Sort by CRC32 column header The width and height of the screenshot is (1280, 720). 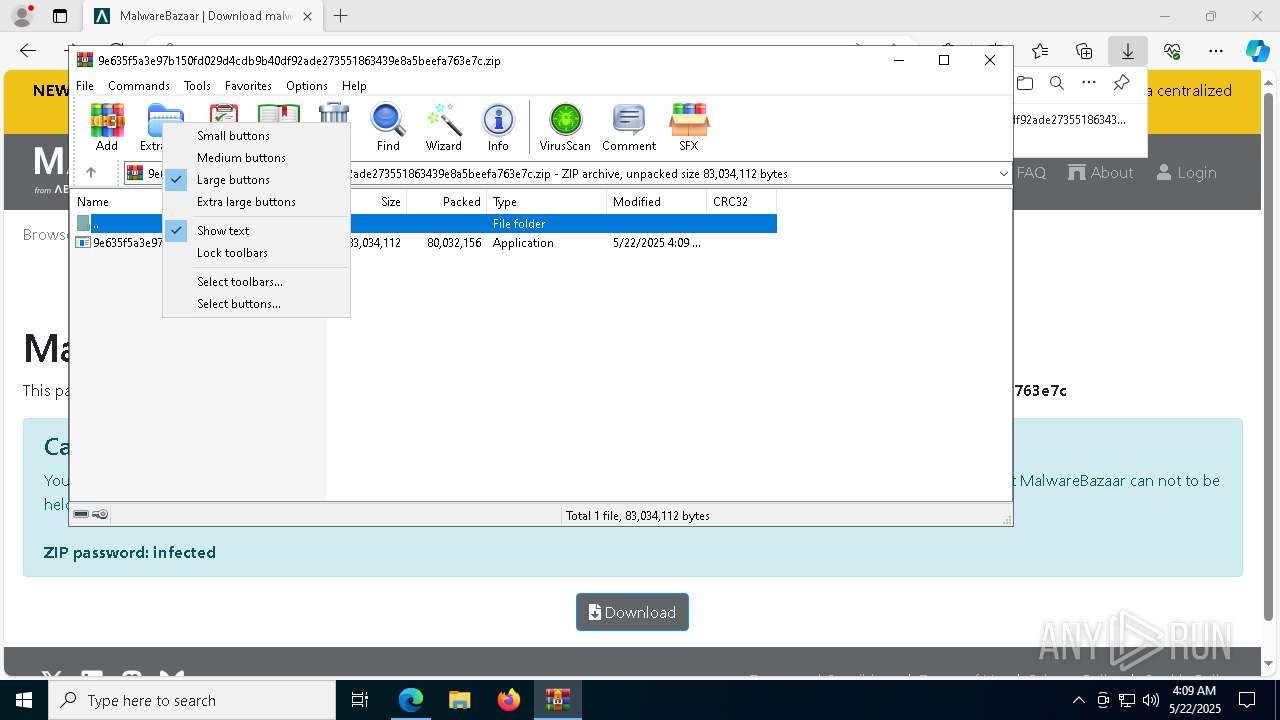click(741, 201)
